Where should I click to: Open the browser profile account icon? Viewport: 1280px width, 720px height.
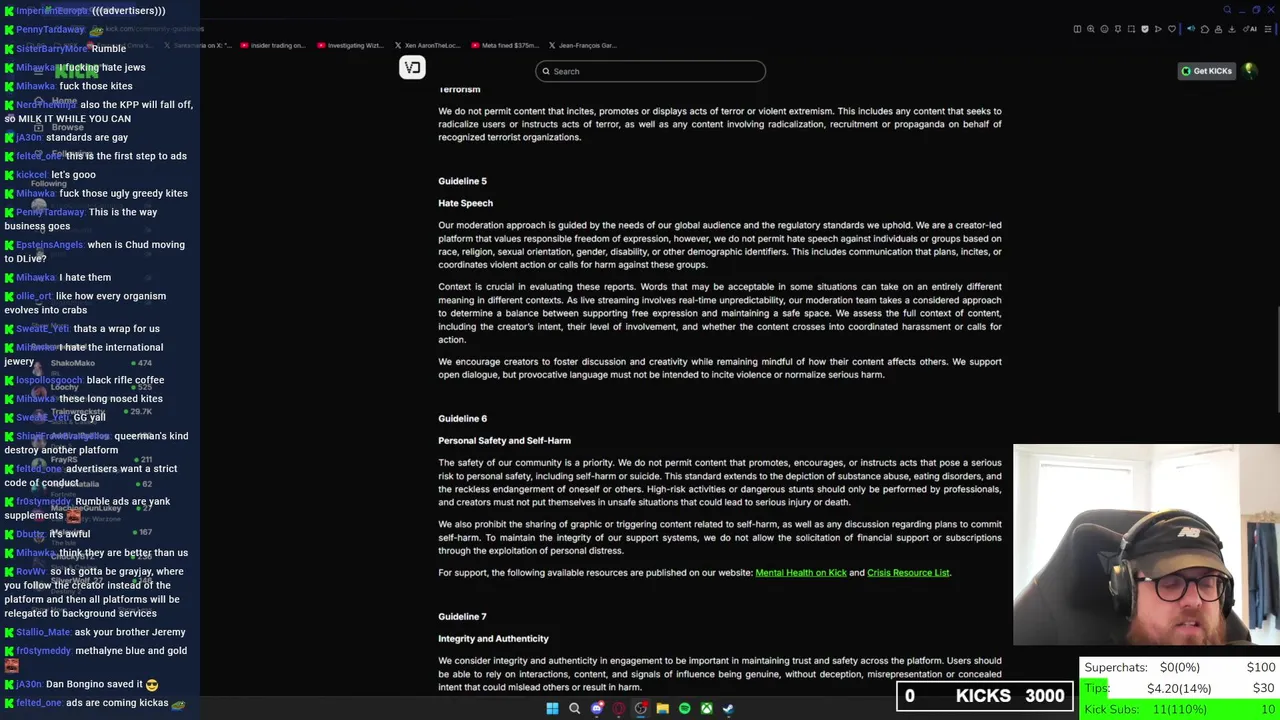1218,29
